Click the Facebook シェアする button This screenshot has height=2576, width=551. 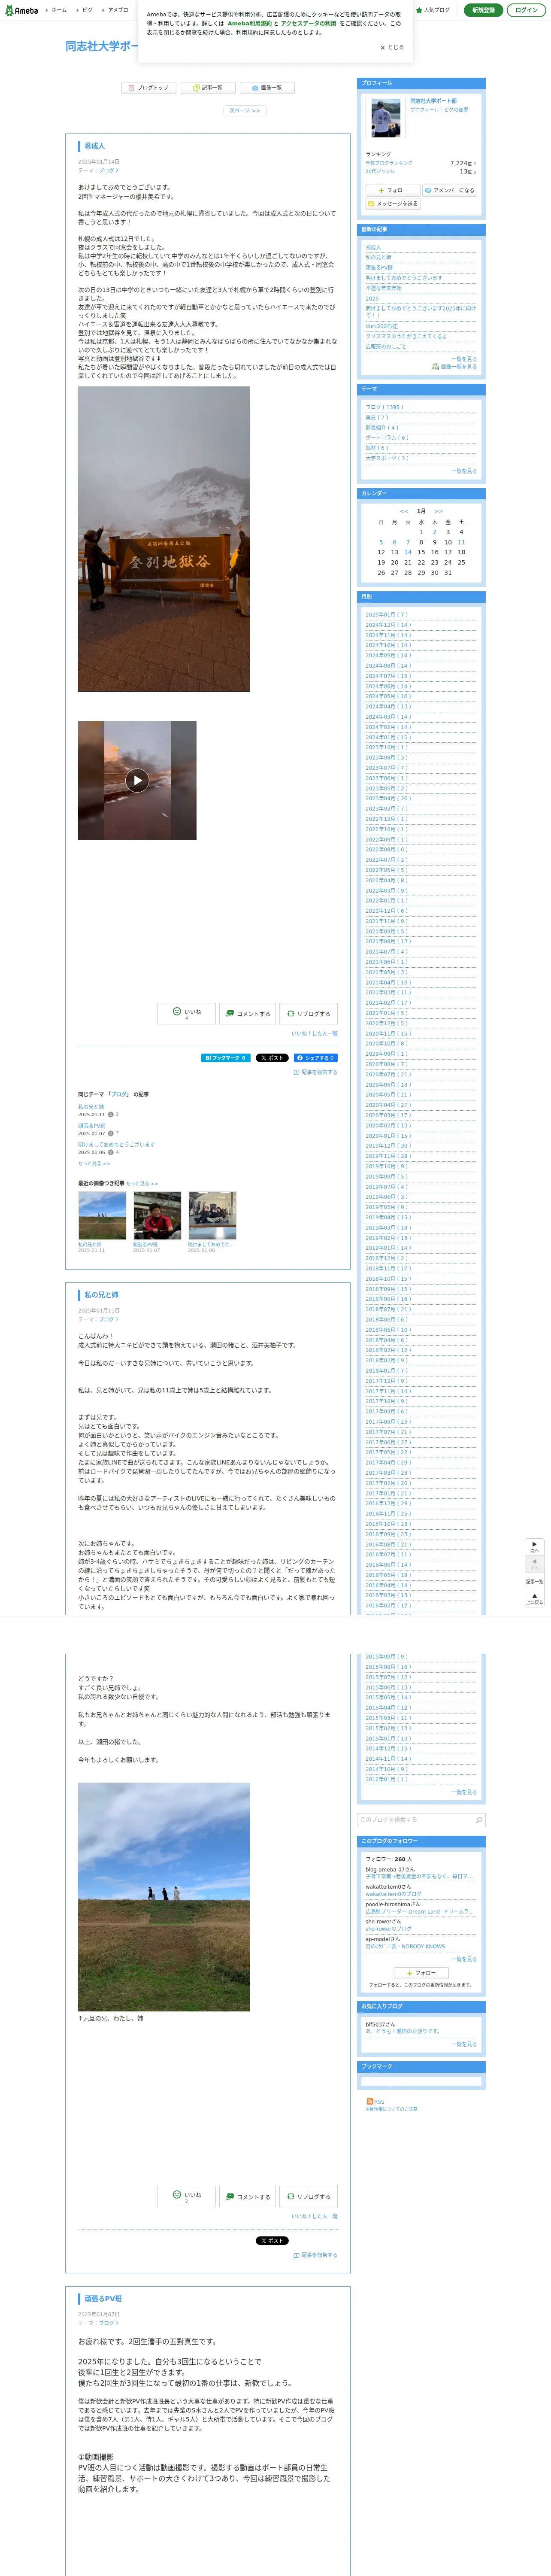point(315,1057)
